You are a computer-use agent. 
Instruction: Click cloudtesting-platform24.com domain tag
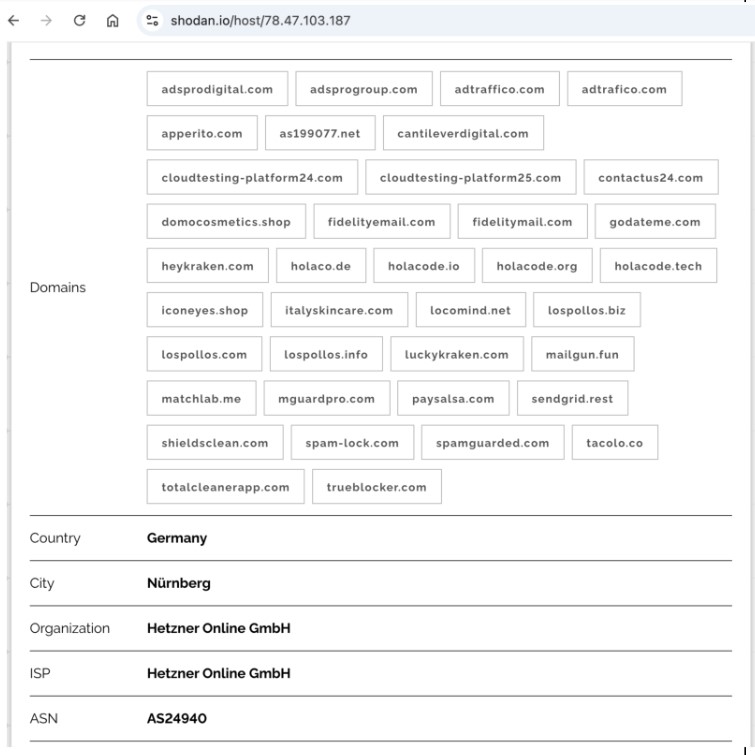tap(252, 178)
